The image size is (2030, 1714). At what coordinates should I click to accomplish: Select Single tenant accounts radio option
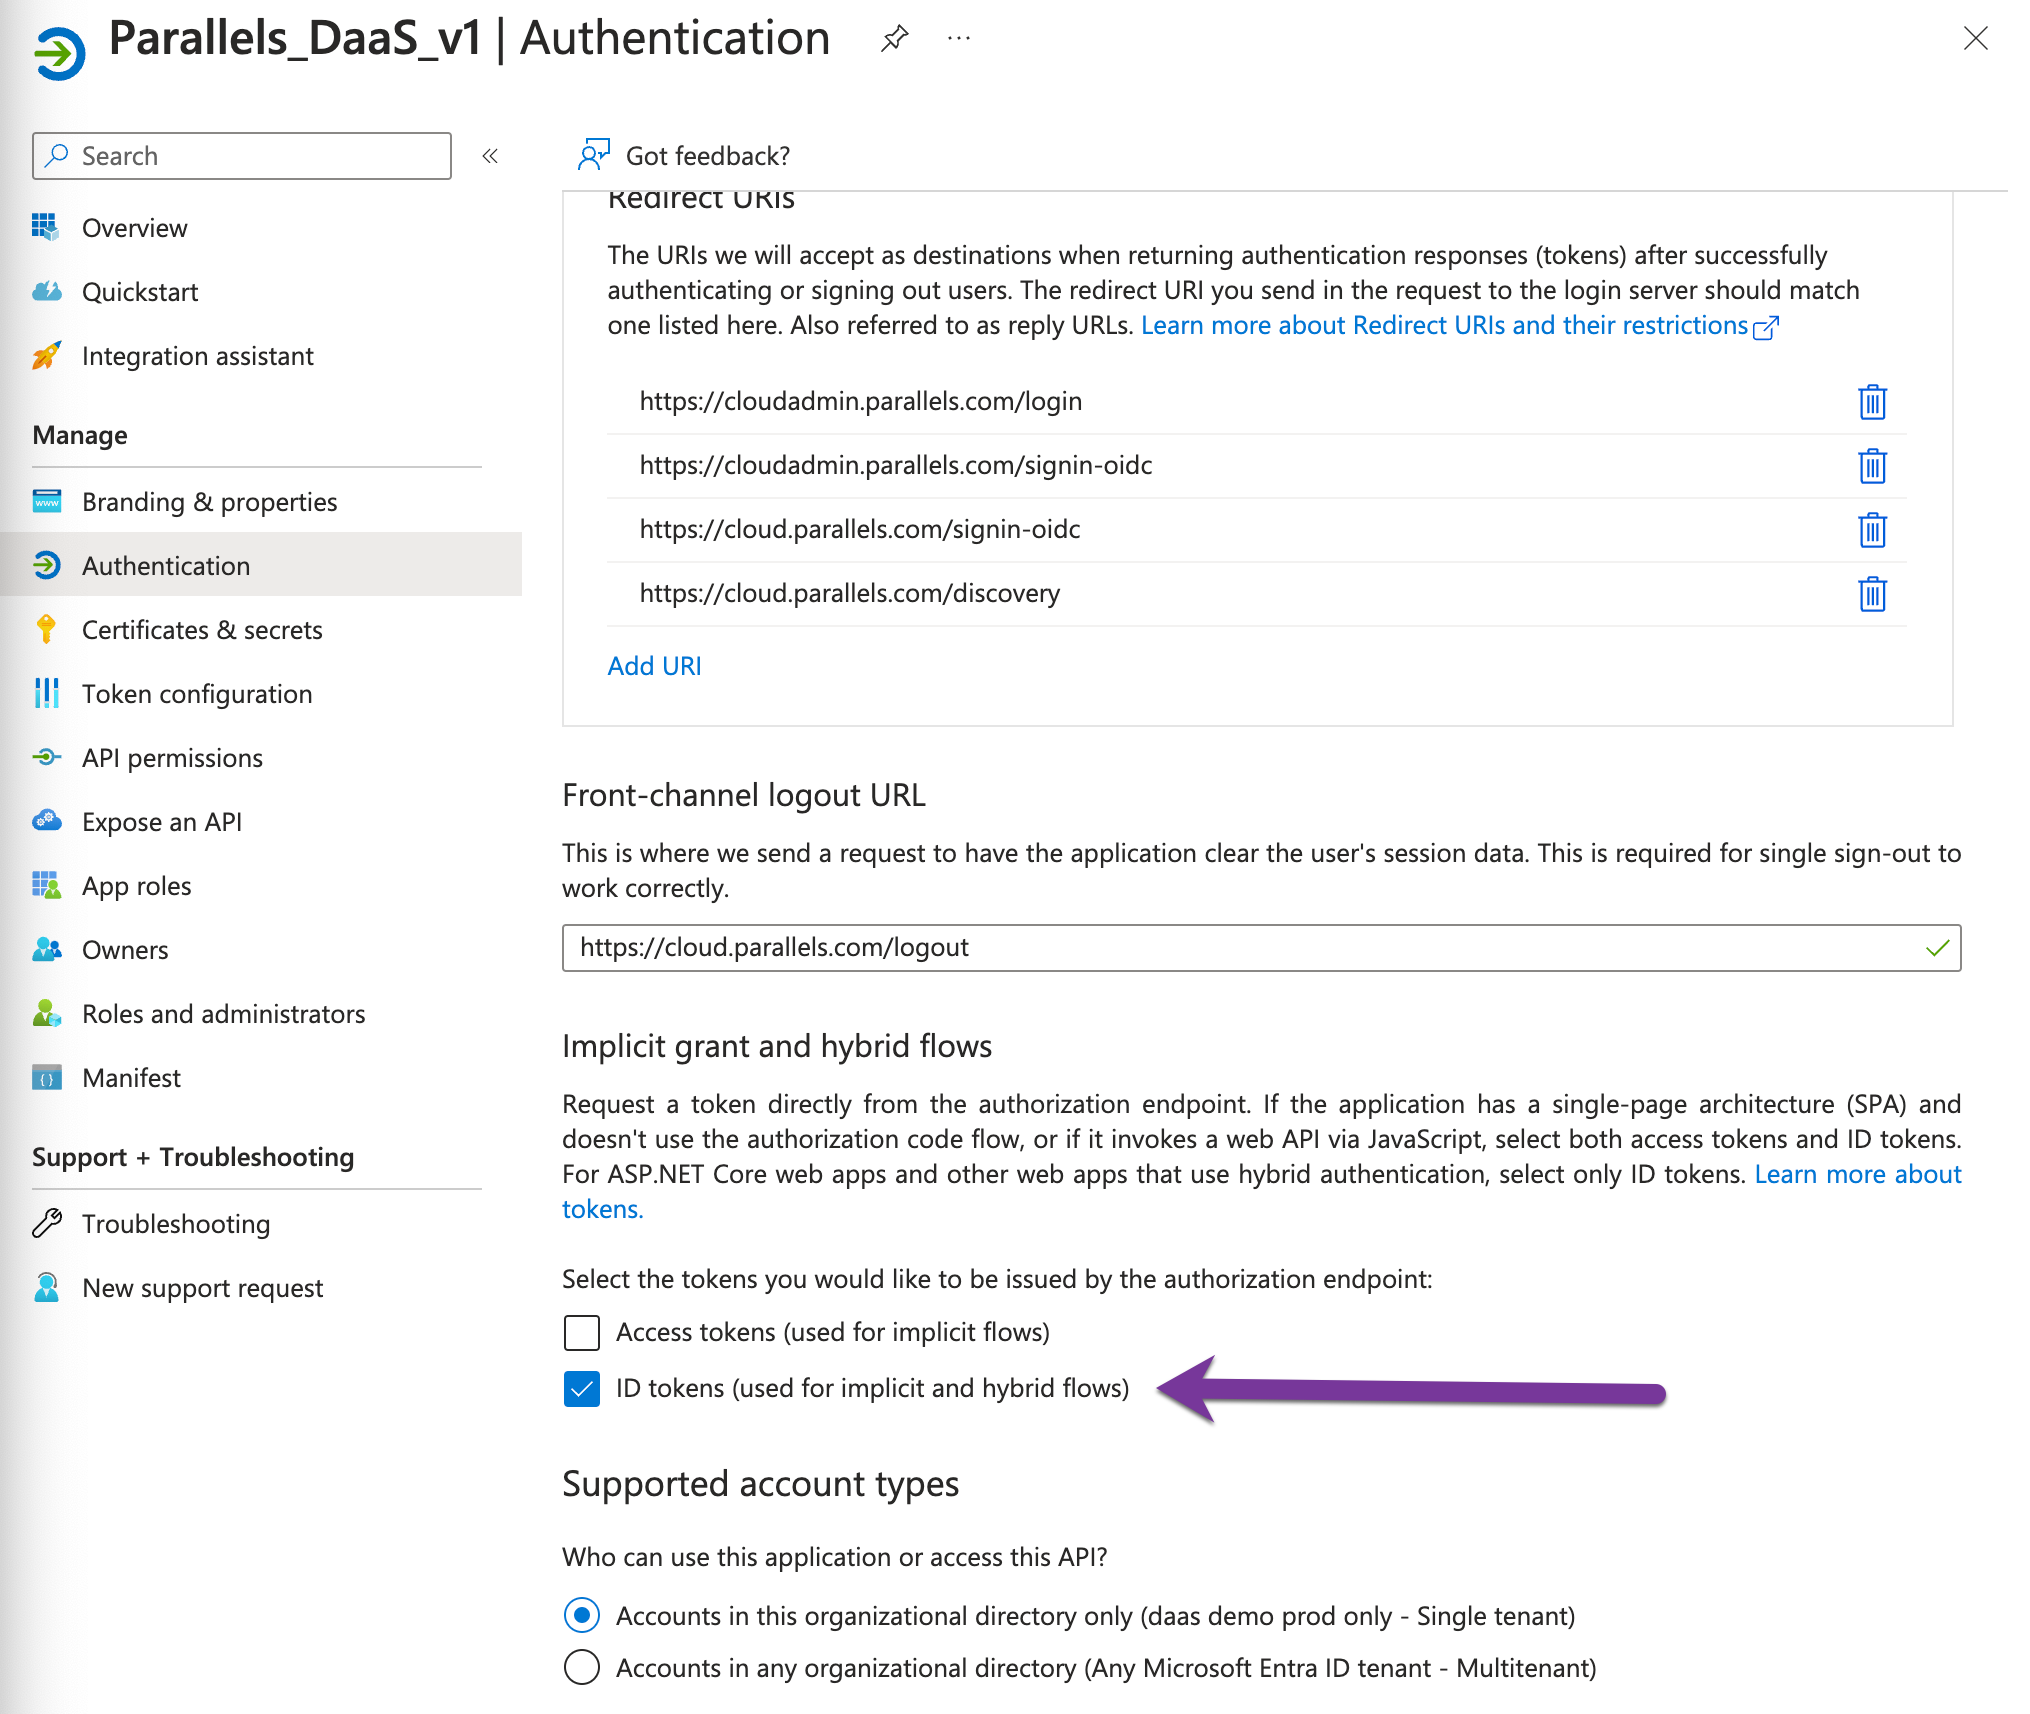pyautogui.click(x=582, y=1615)
